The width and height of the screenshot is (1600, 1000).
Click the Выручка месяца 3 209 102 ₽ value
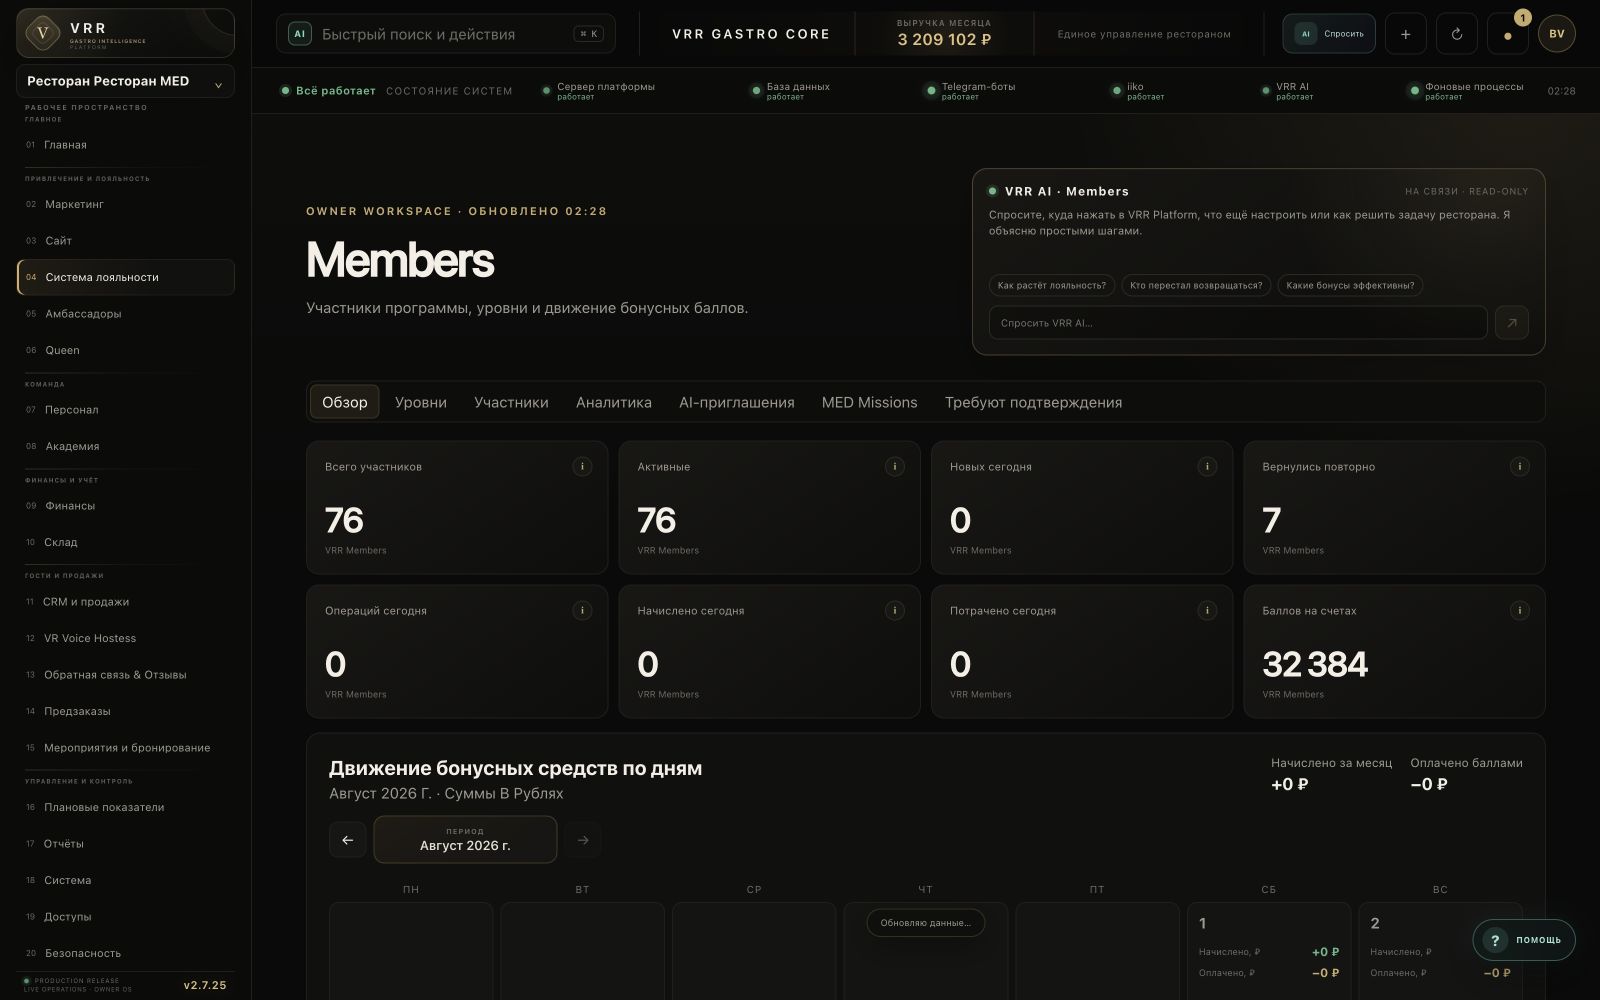(944, 40)
